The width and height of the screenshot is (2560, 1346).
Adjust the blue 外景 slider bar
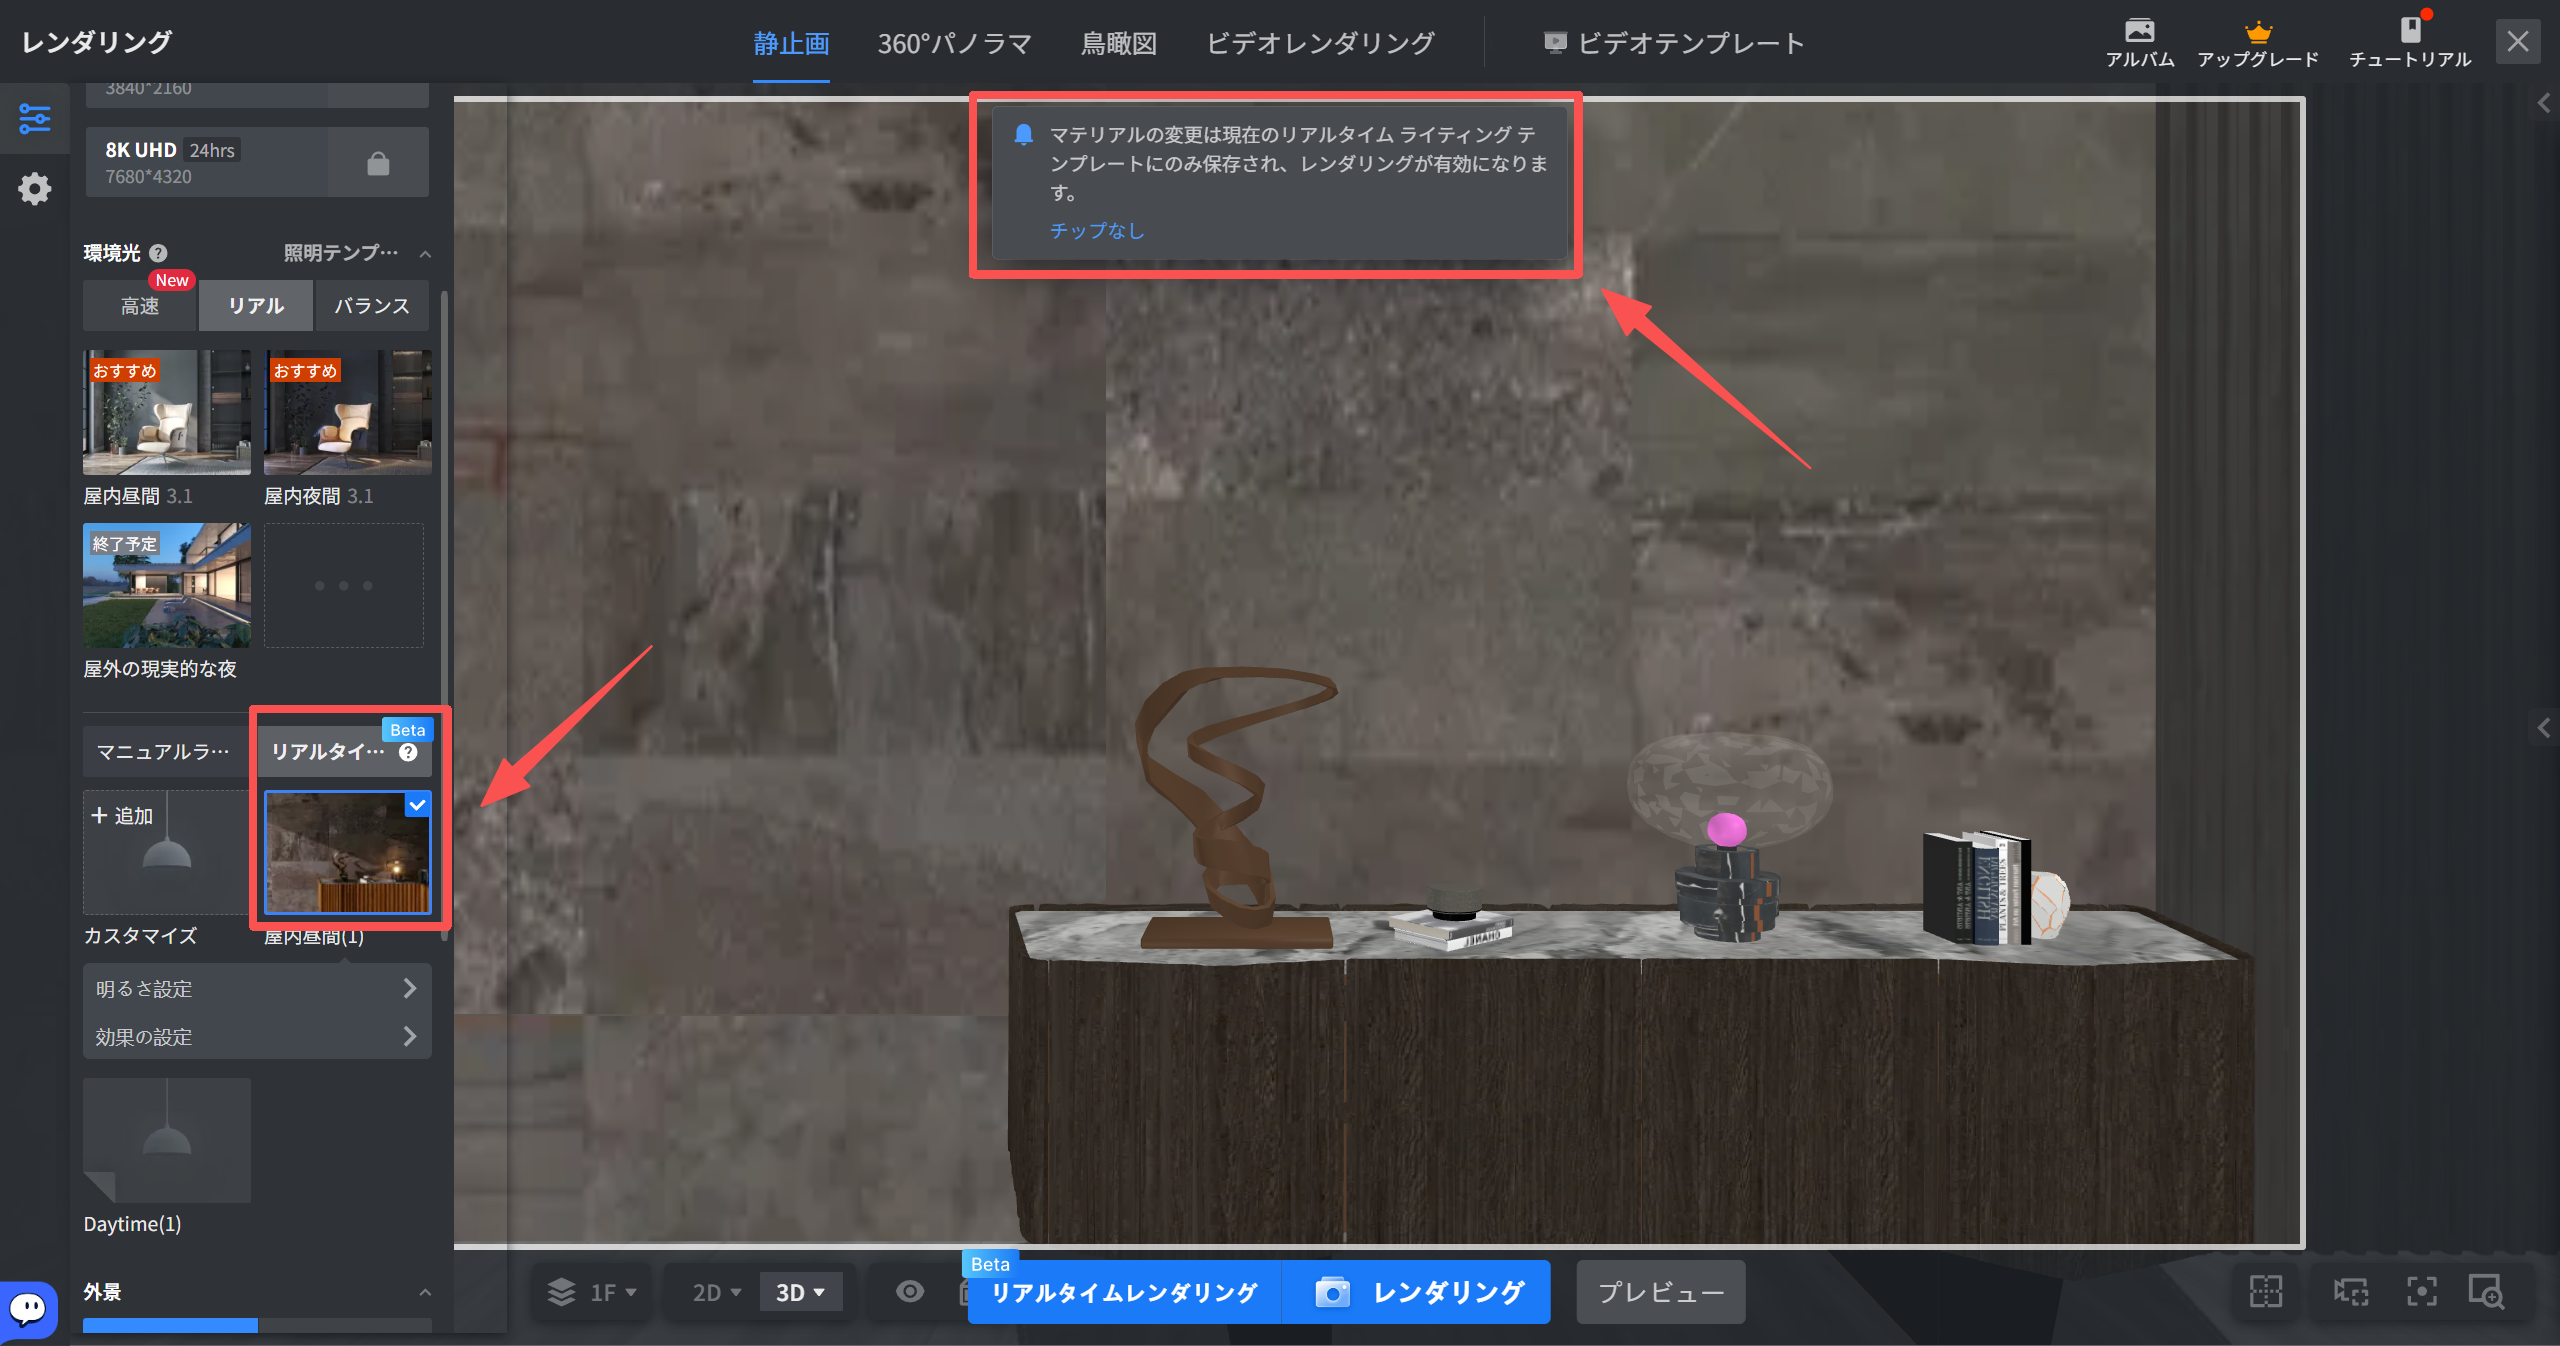coord(170,1325)
